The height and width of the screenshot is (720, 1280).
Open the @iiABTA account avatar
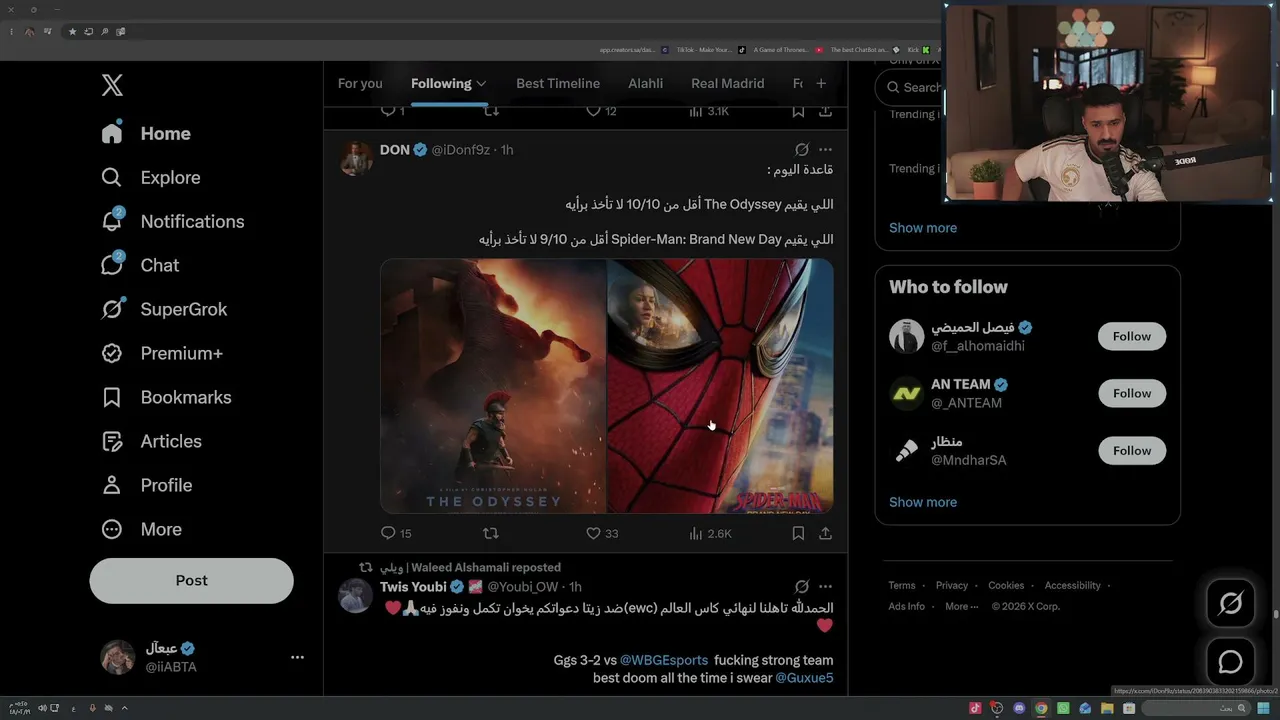(x=118, y=657)
